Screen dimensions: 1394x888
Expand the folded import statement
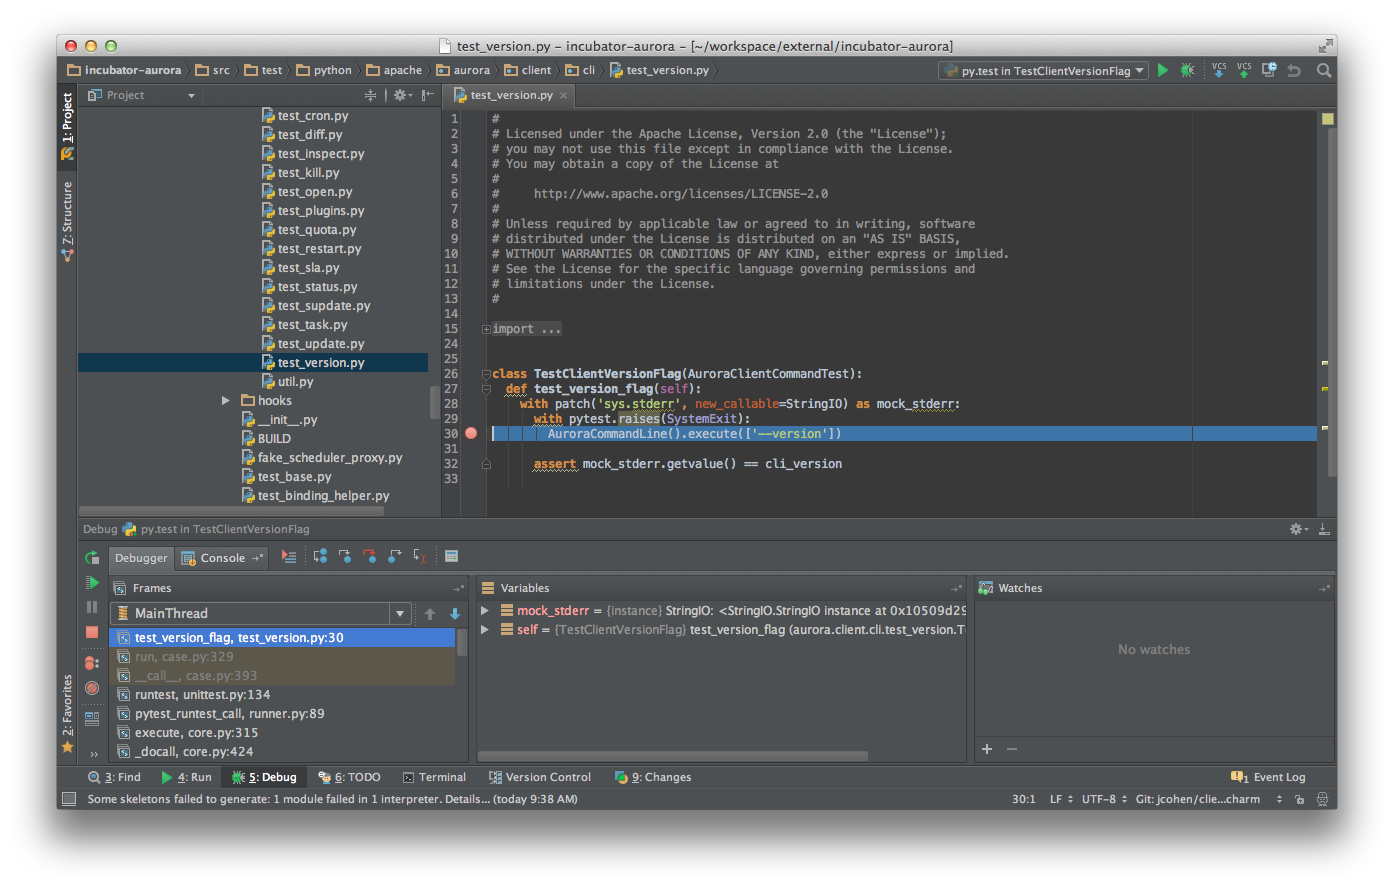[x=486, y=328]
